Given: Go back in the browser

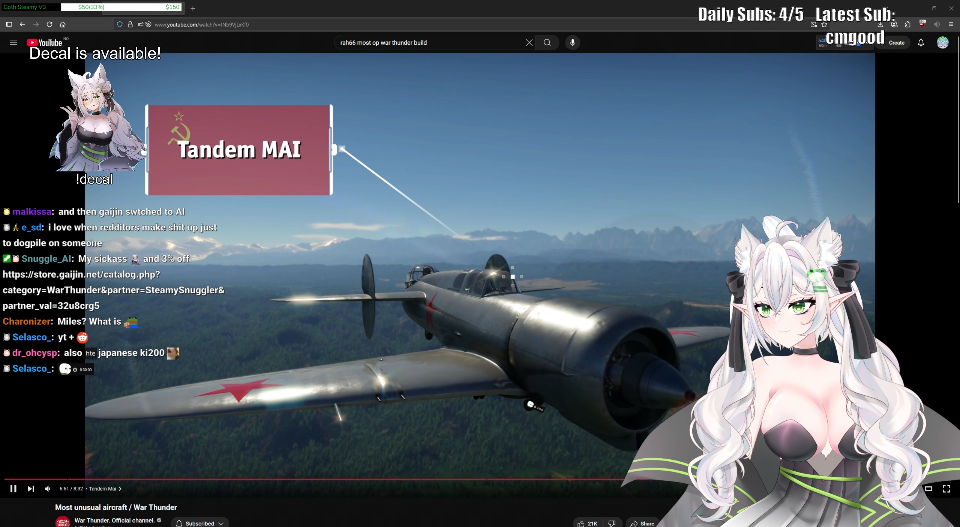Looking at the screenshot, I should (x=22, y=24).
